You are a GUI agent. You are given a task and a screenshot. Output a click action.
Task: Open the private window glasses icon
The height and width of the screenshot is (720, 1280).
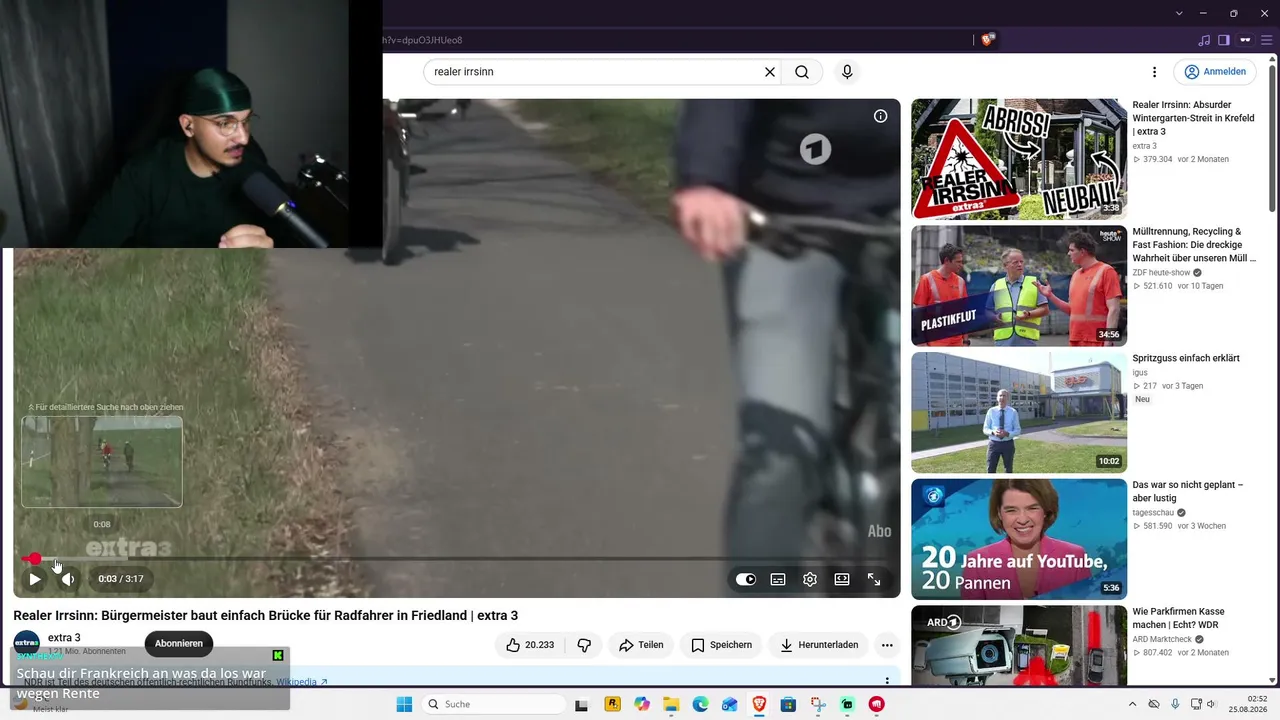click(1246, 40)
